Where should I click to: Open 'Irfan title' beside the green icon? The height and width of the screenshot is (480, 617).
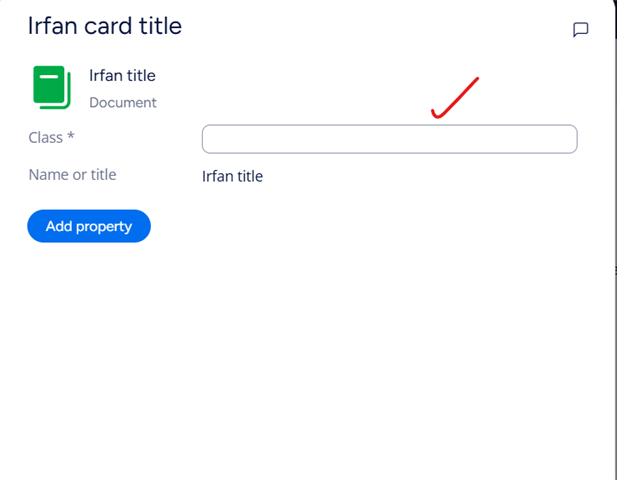coord(122,76)
